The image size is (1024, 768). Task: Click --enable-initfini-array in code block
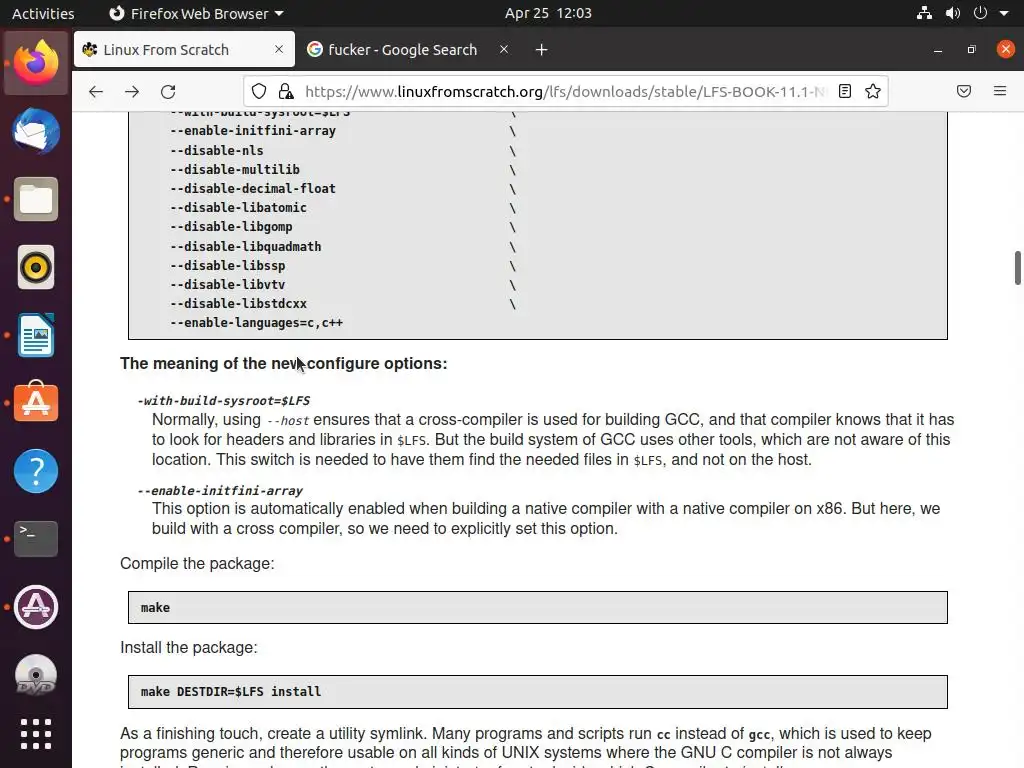coord(253,131)
